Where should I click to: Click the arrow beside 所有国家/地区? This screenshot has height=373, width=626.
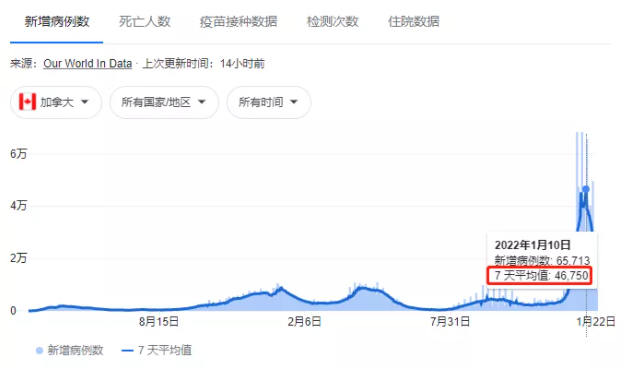pos(202,102)
